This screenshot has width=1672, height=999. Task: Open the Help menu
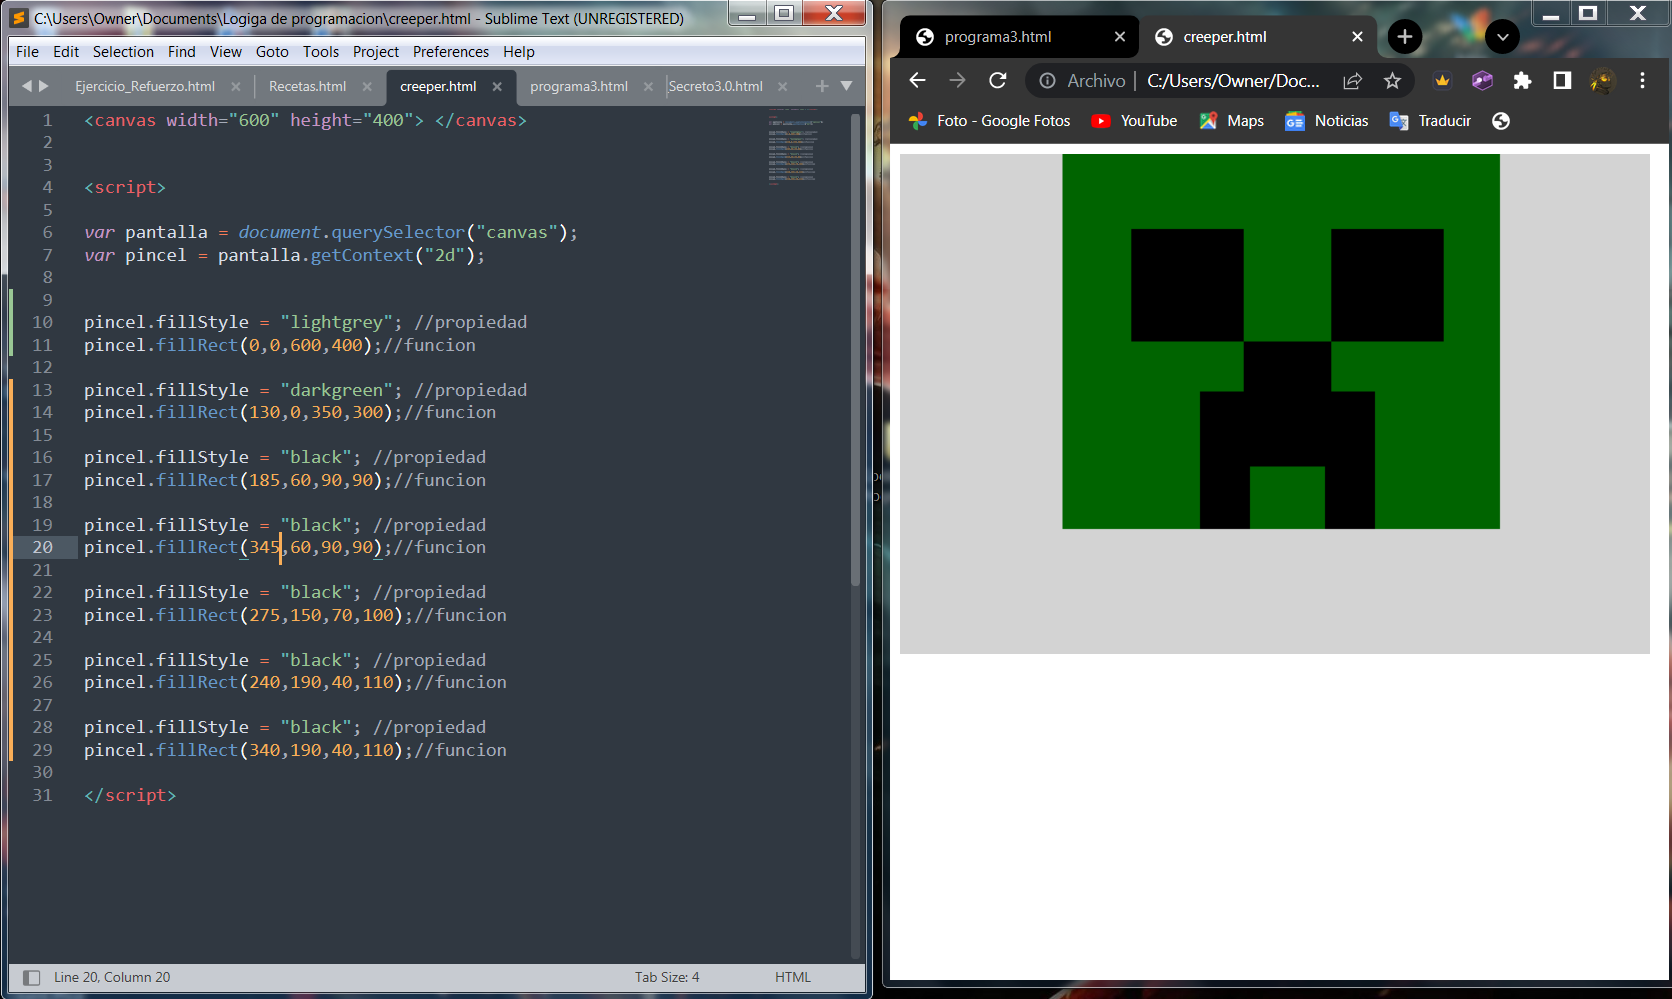519,52
